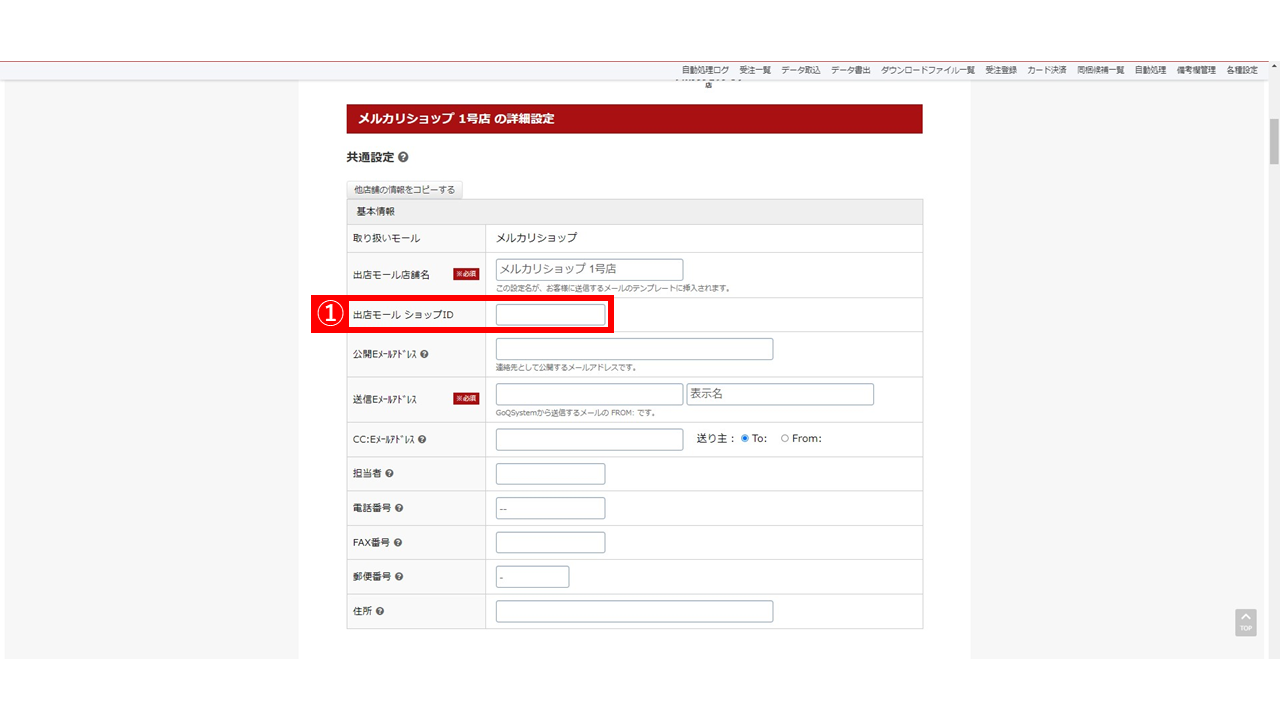Show help icon for 担当者
This screenshot has height=720, width=1280.
(x=389, y=474)
